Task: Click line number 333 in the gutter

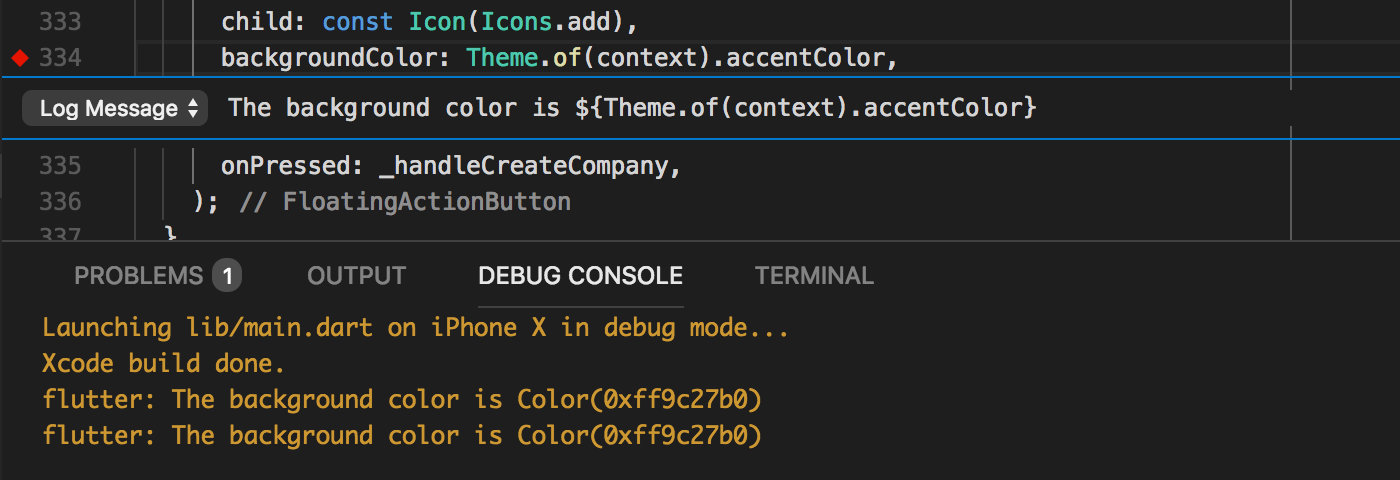Action: point(60,21)
